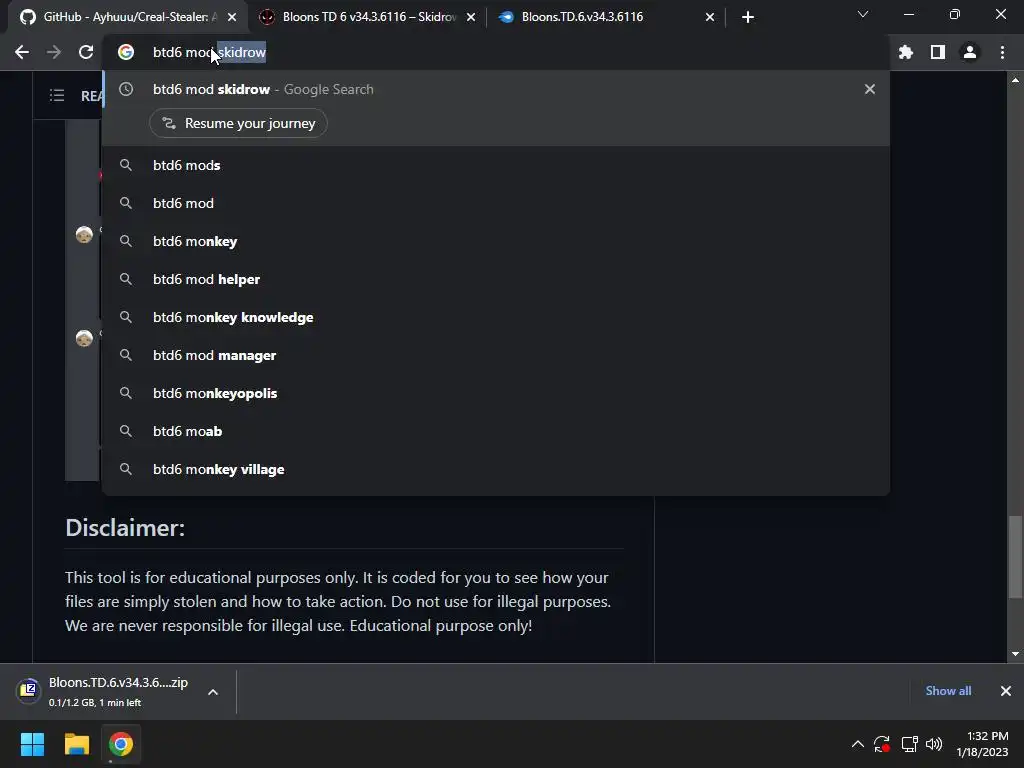Reload the current page
1024x768 pixels.
point(86,52)
